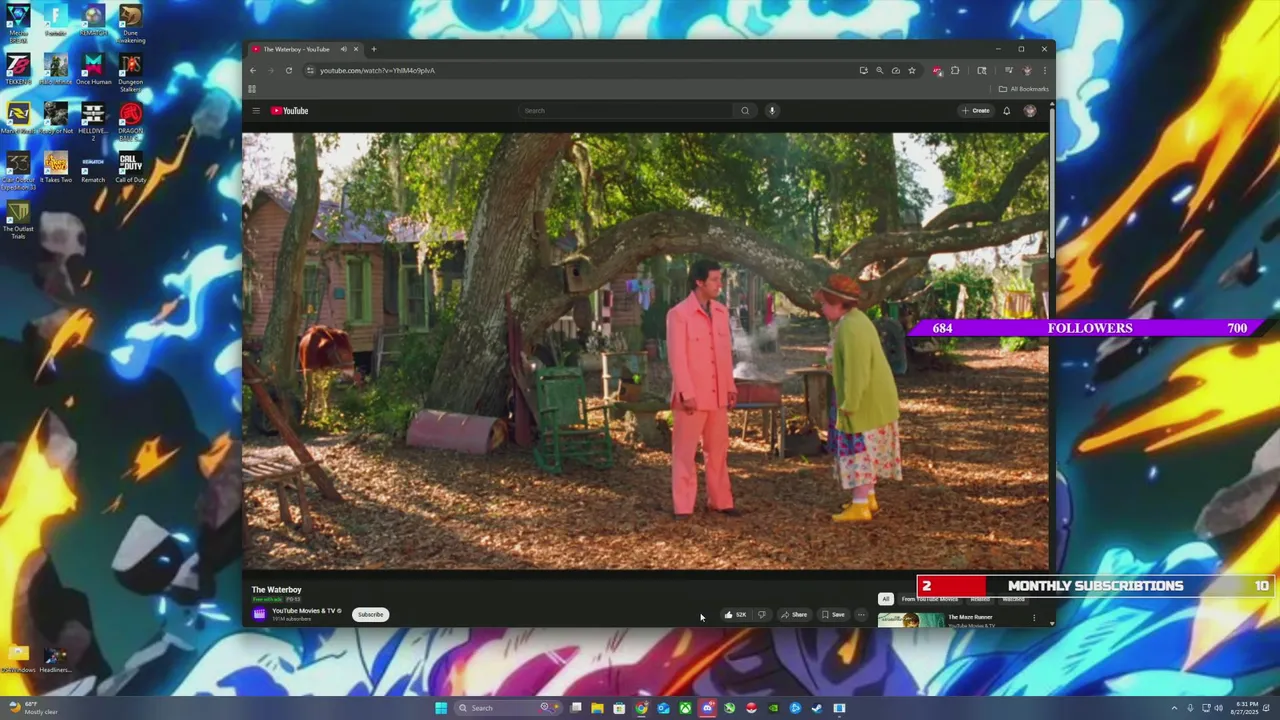Share the Waterboy video

click(x=794, y=615)
